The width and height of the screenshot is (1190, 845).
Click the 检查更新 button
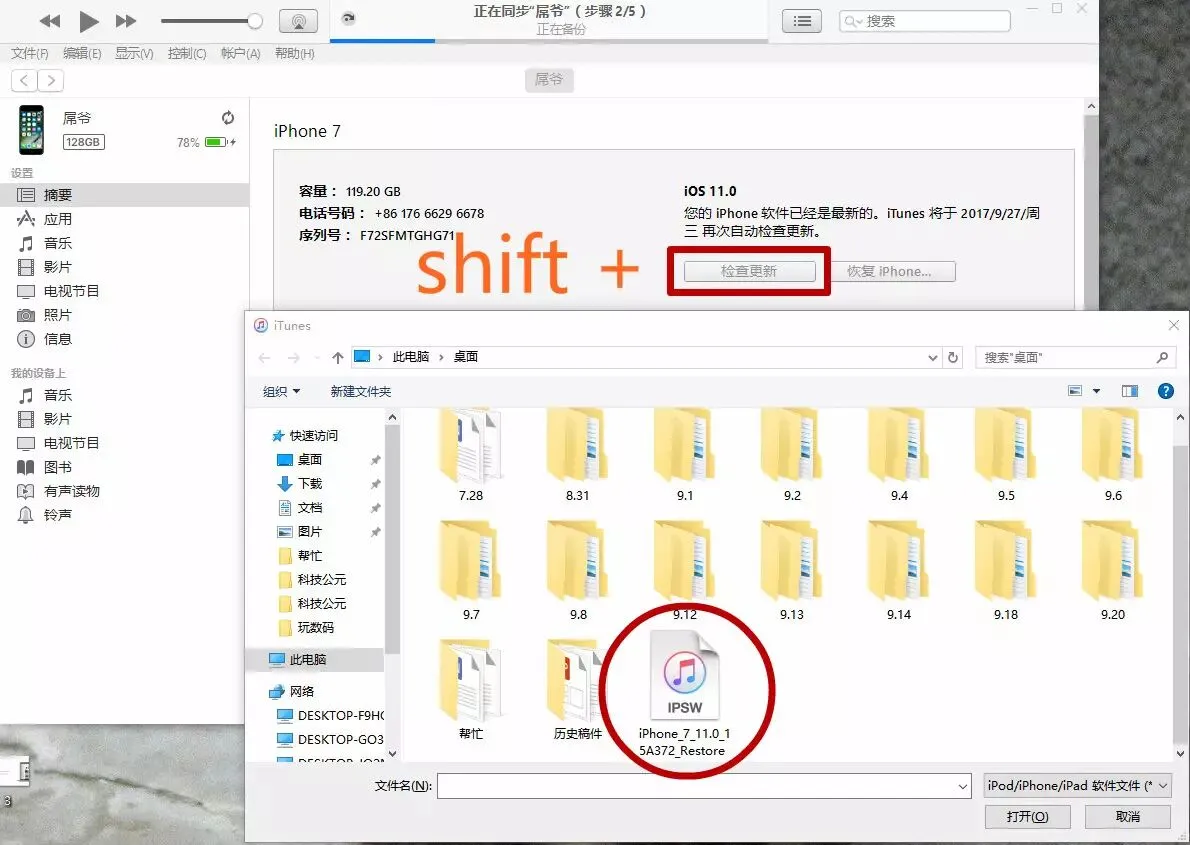click(x=749, y=271)
